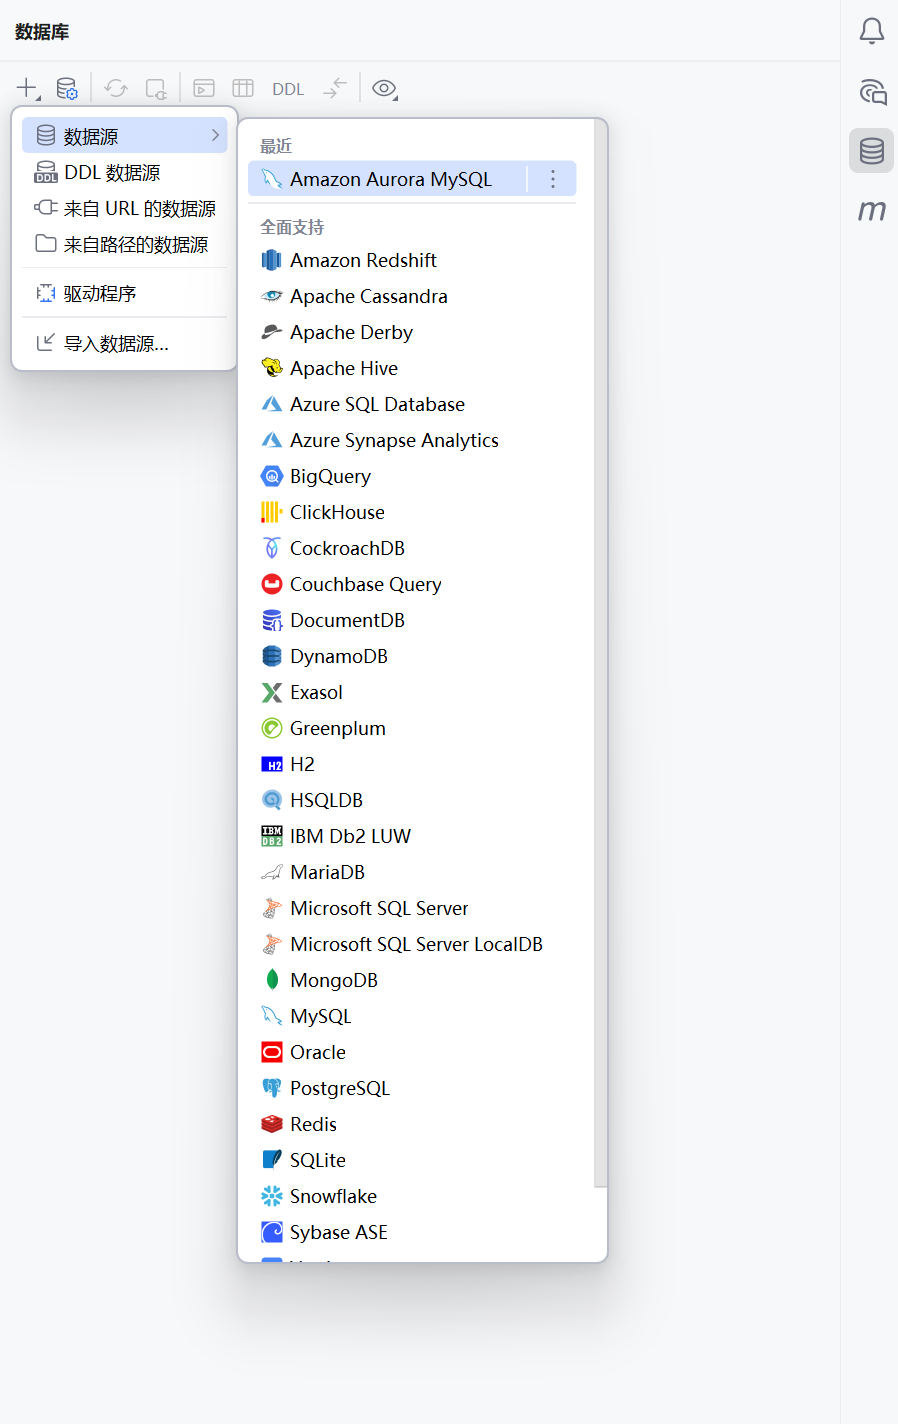The height and width of the screenshot is (1424, 898).
Task: Select Microsoft SQL Server entry
Action: coord(412,908)
